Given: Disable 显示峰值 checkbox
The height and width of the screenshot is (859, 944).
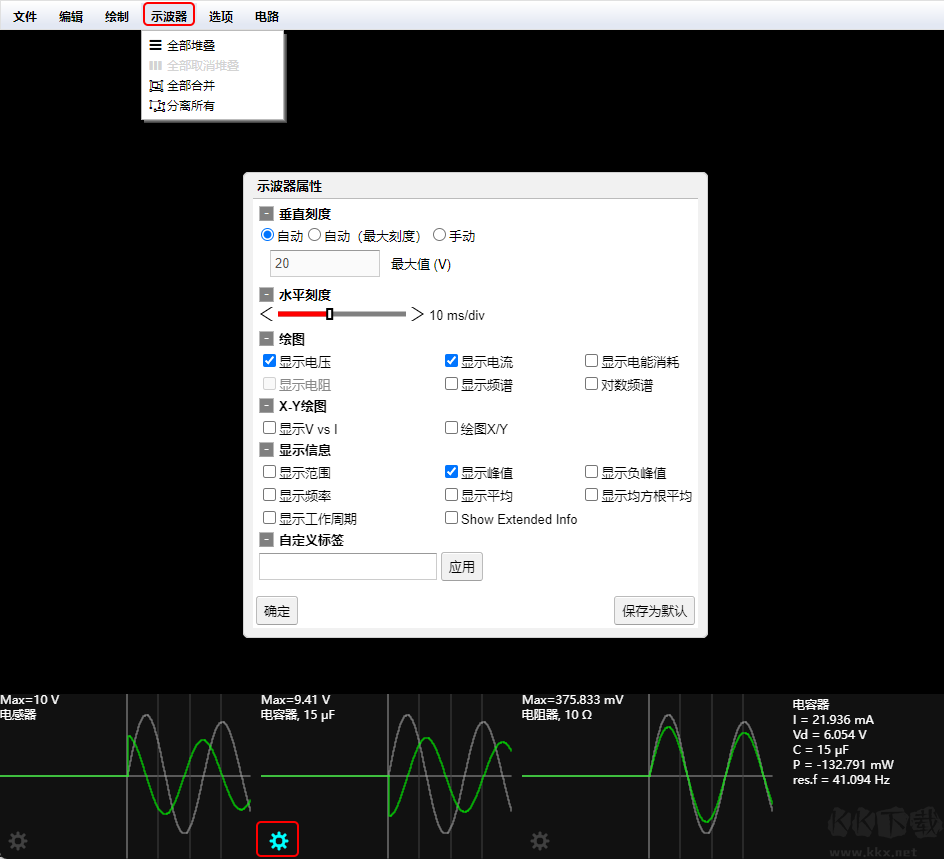Looking at the screenshot, I should tap(451, 471).
